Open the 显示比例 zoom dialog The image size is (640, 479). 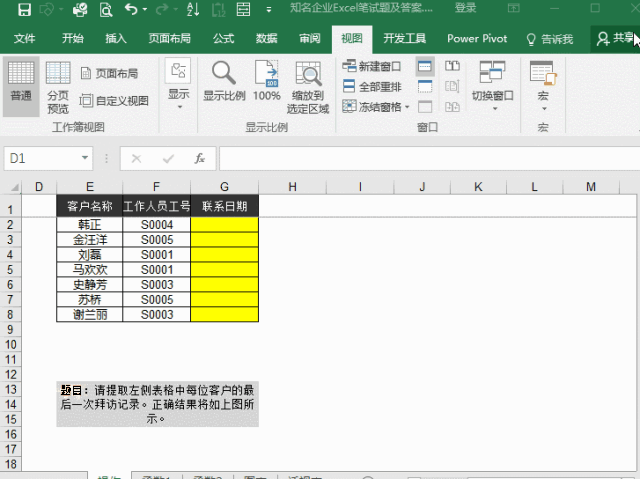[x=224, y=82]
